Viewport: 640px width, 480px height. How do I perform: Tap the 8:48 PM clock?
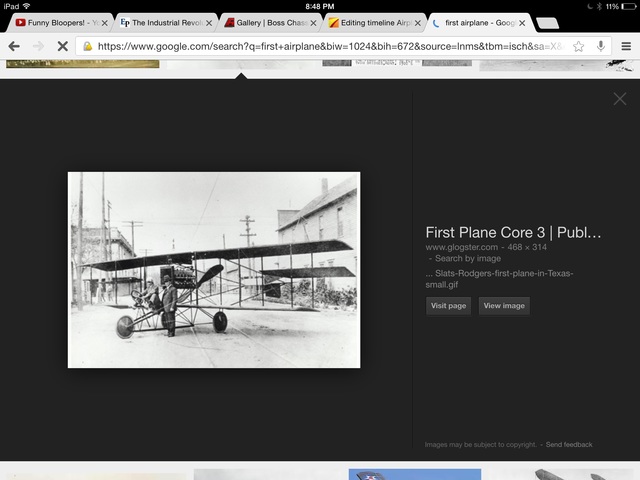tap(320, 6)
